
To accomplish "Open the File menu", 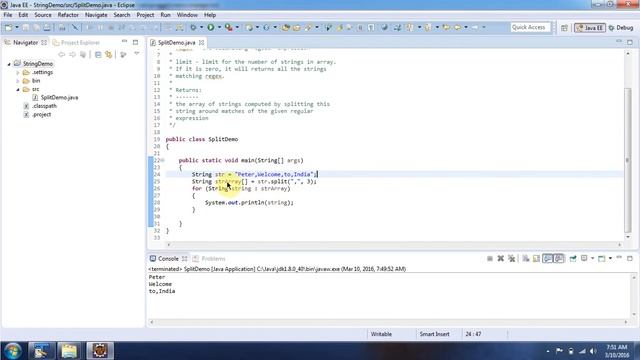I will (8, 15).
